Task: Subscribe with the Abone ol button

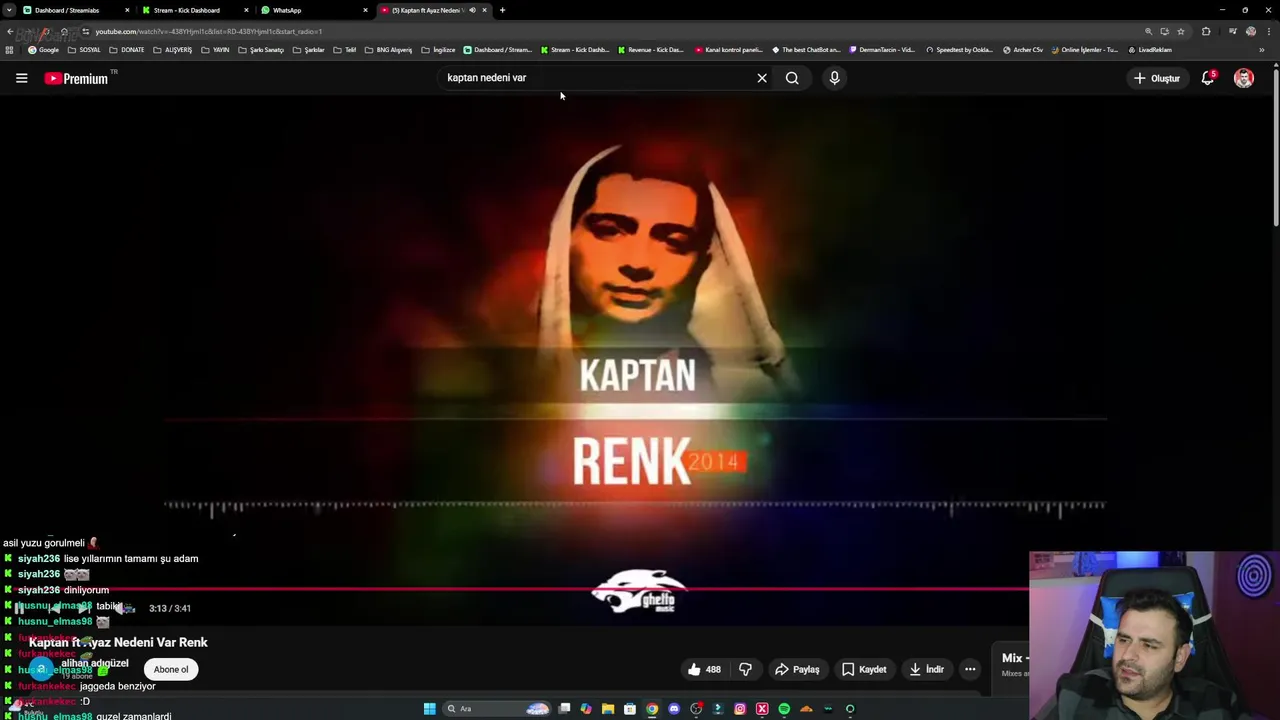Action: [171, 670]
